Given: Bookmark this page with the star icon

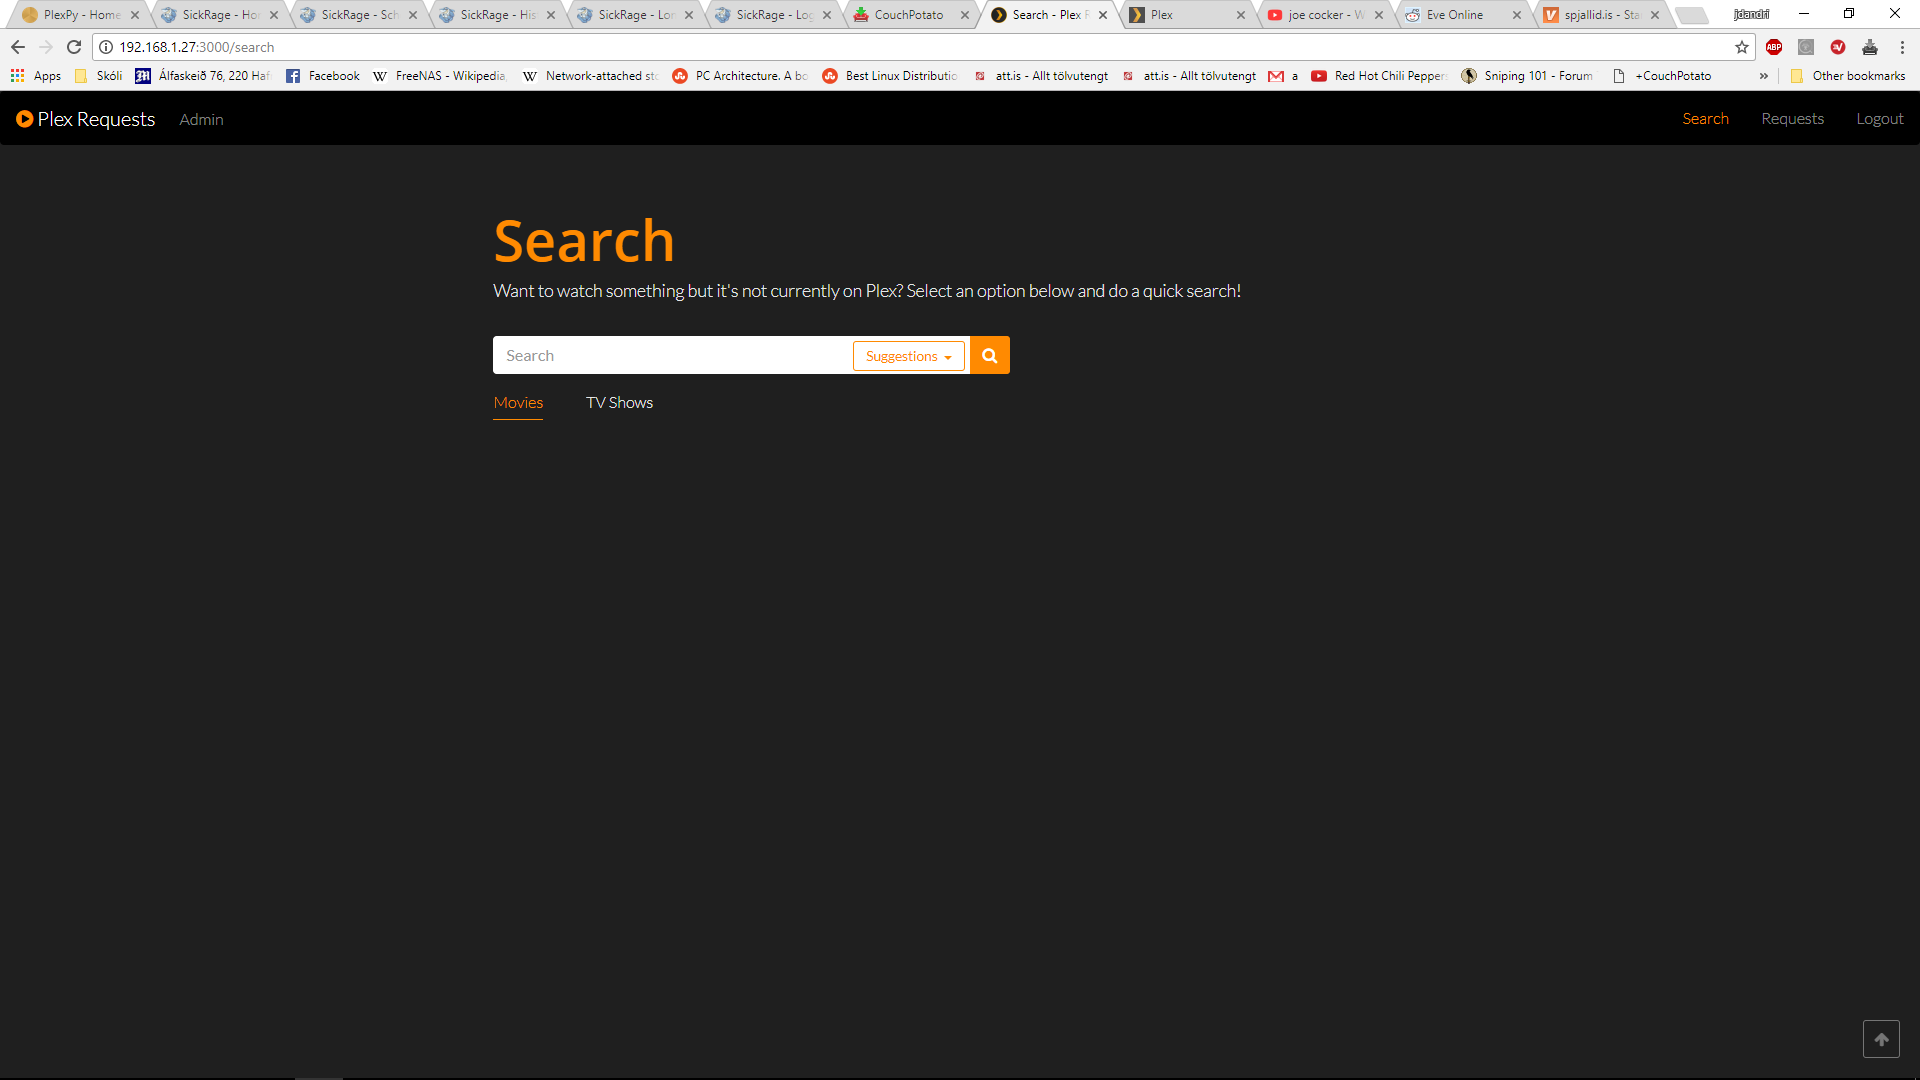Looking at the screenshot, I should tap(1743, 47).
